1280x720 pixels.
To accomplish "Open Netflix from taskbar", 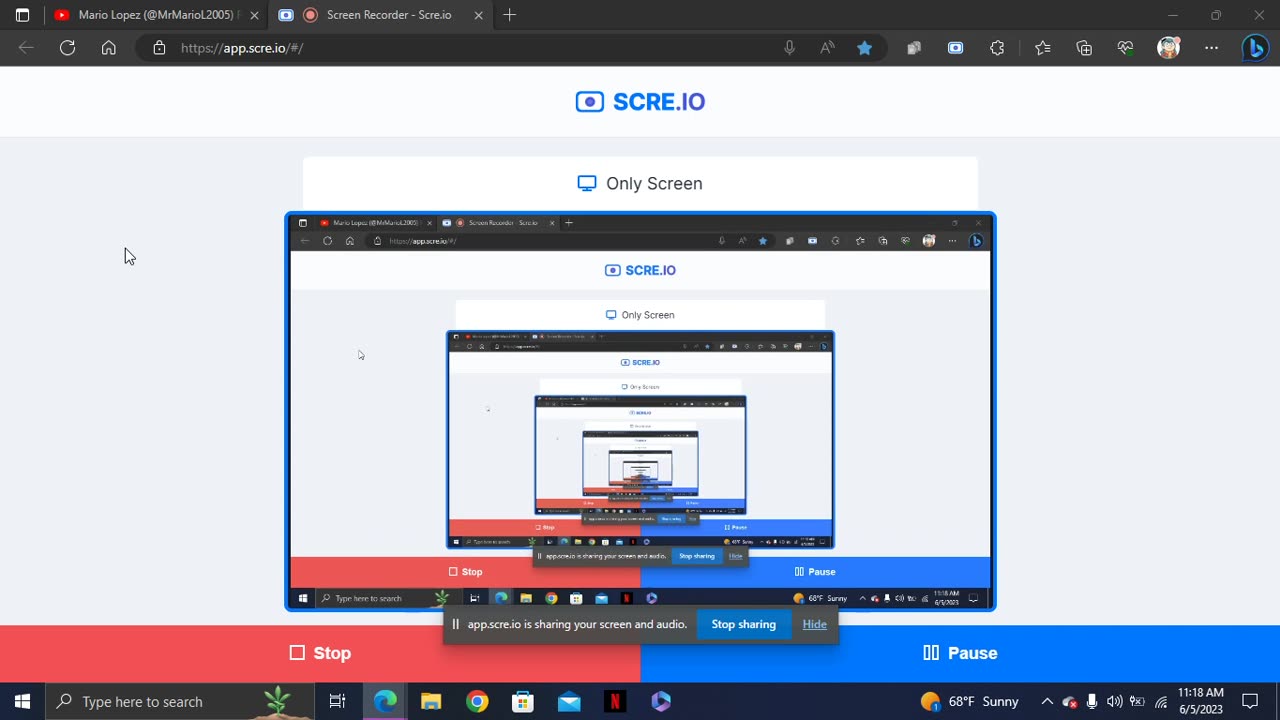I will 615,701.
